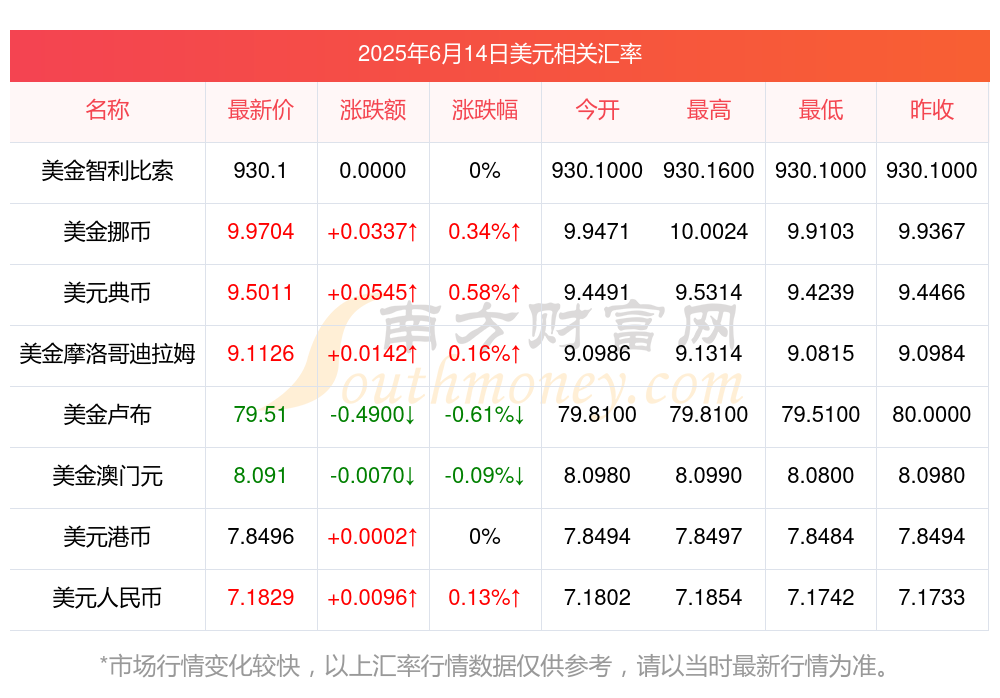1000x698 pixels.
Task: Click the 今开 column header
Action: (597, 110)
